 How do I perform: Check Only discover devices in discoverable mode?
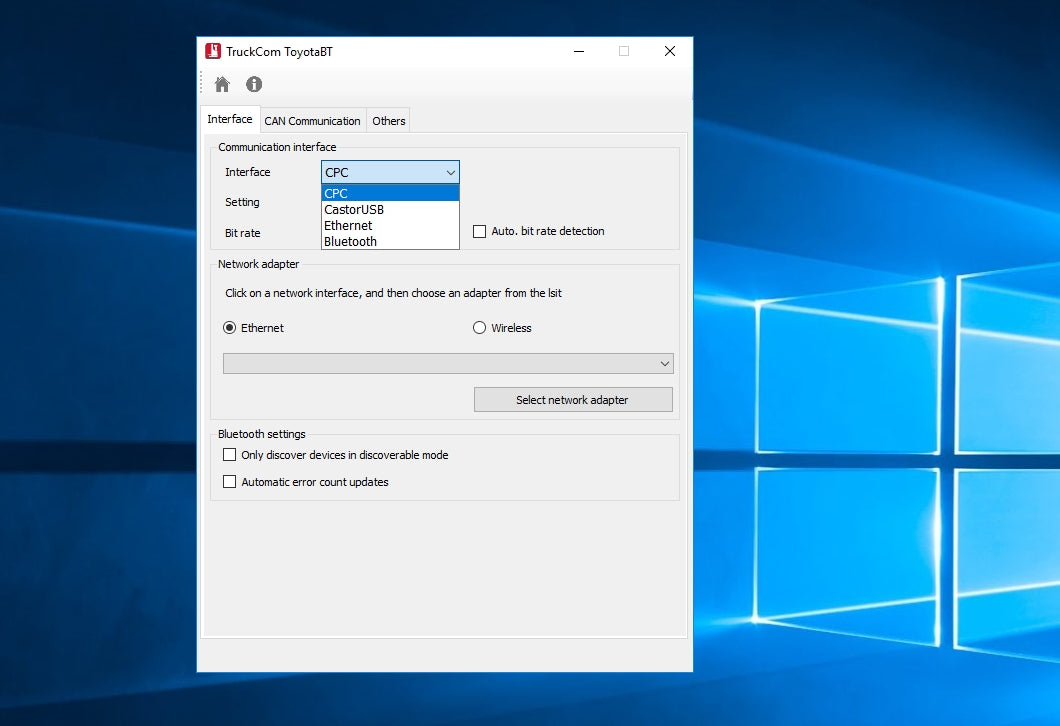[230, 455]
